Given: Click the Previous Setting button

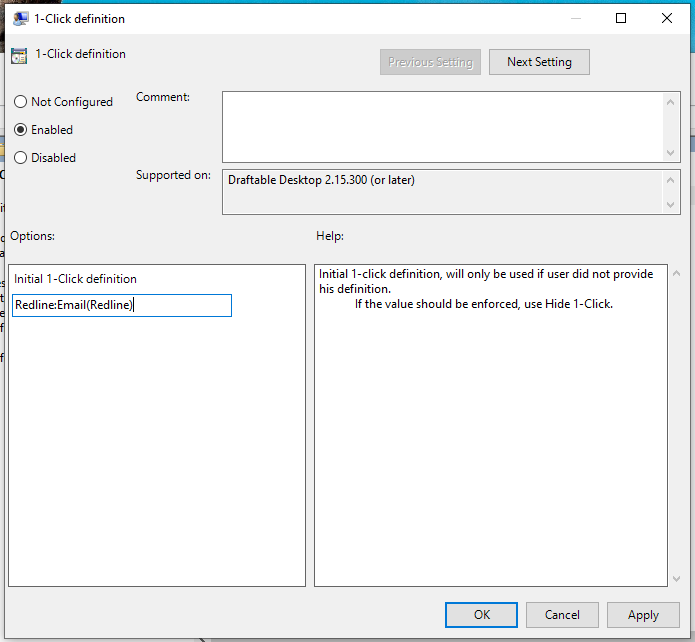Looking at the screenshot, I should pyautogui.click(x=430, y=62).
